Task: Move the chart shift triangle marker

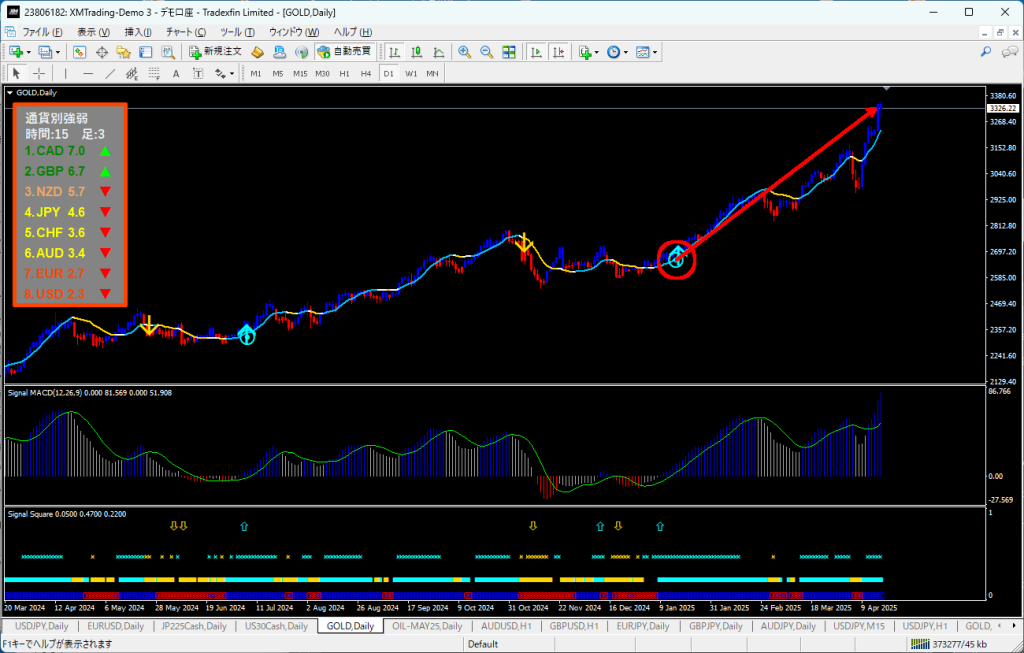Action: 886,88
